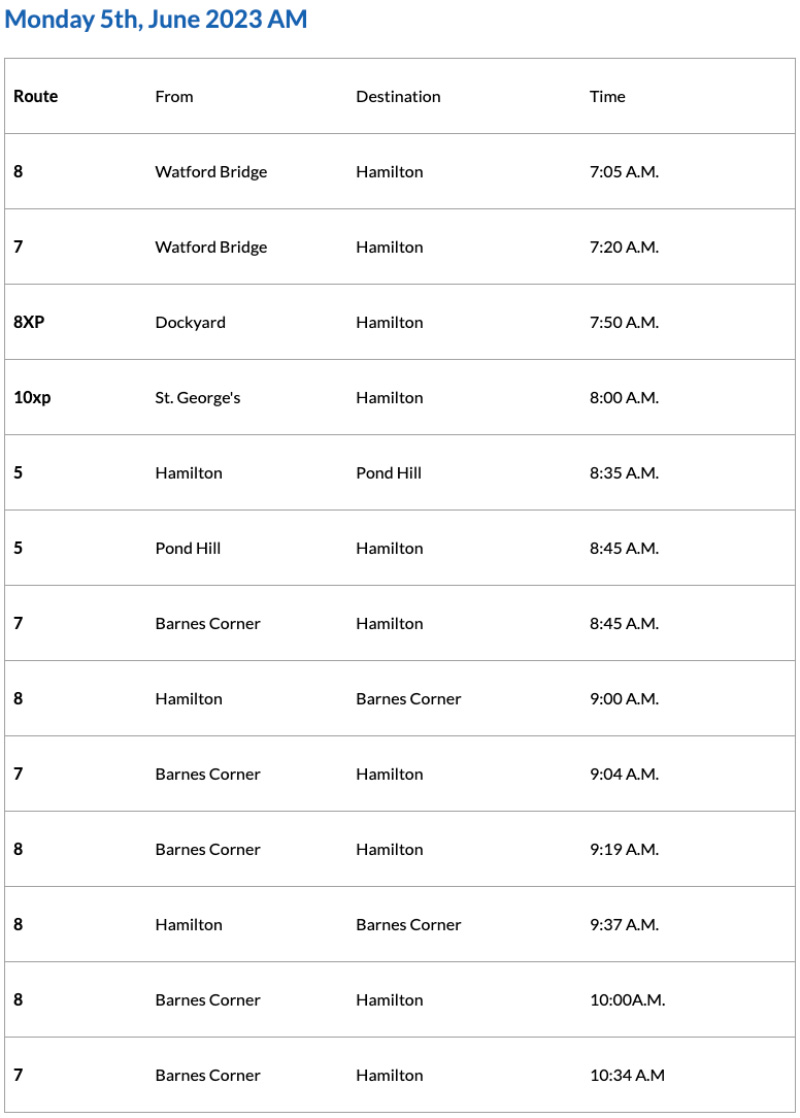Select the 10xp route cell
Screen dimensions: 800x1118
pyautogui.click(x=32, y=398)
